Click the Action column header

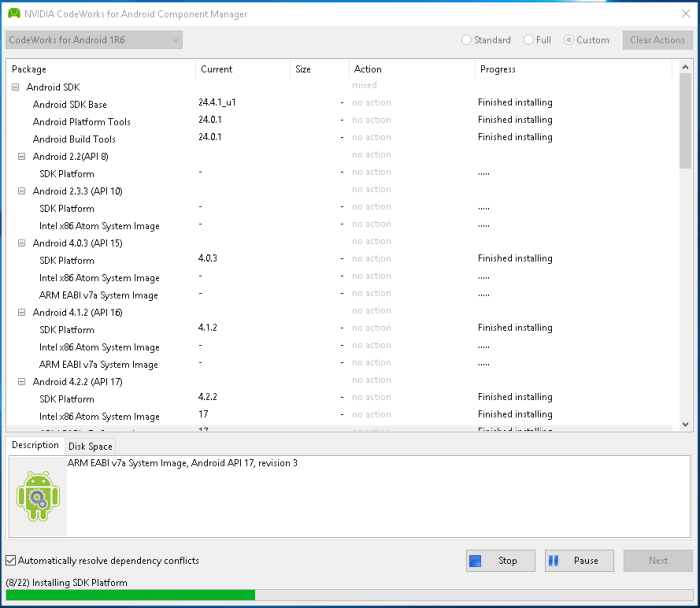(x=412, y=69)
